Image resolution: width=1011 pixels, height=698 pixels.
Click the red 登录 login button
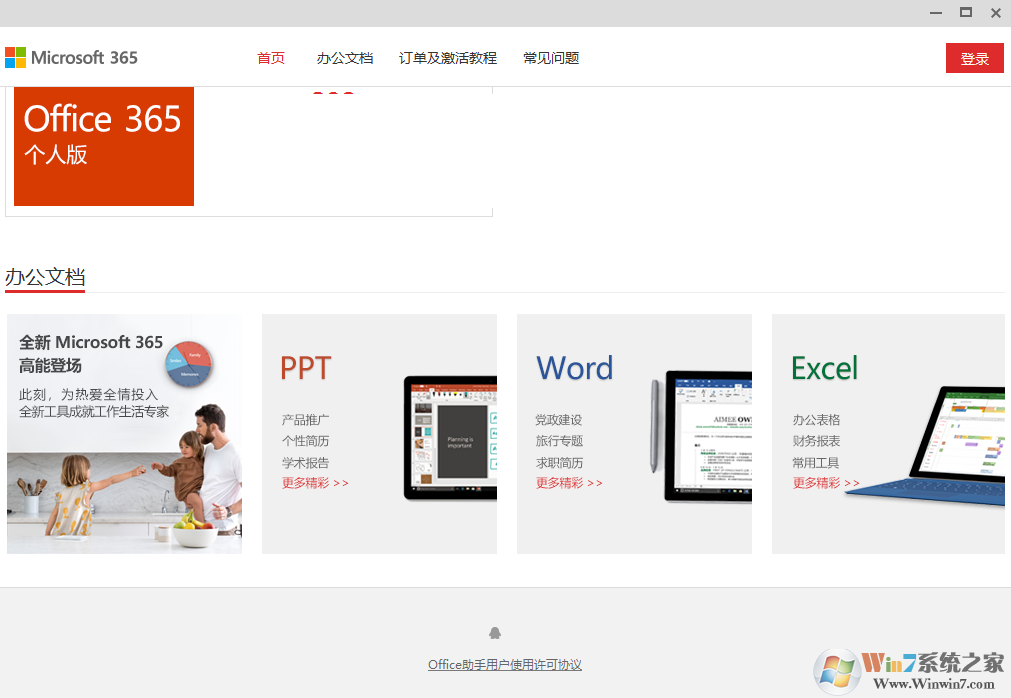click(x=974, y=58)
